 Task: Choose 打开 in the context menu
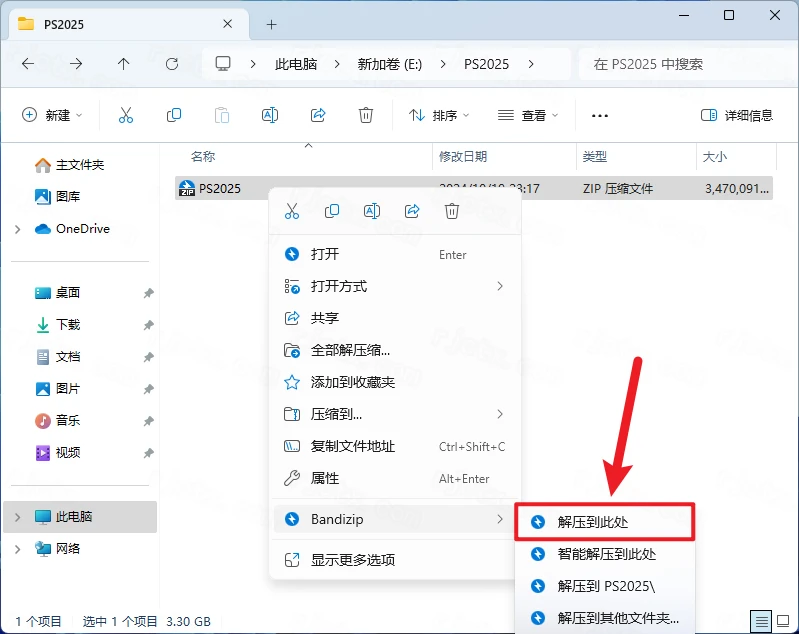[x=395, y=254]
